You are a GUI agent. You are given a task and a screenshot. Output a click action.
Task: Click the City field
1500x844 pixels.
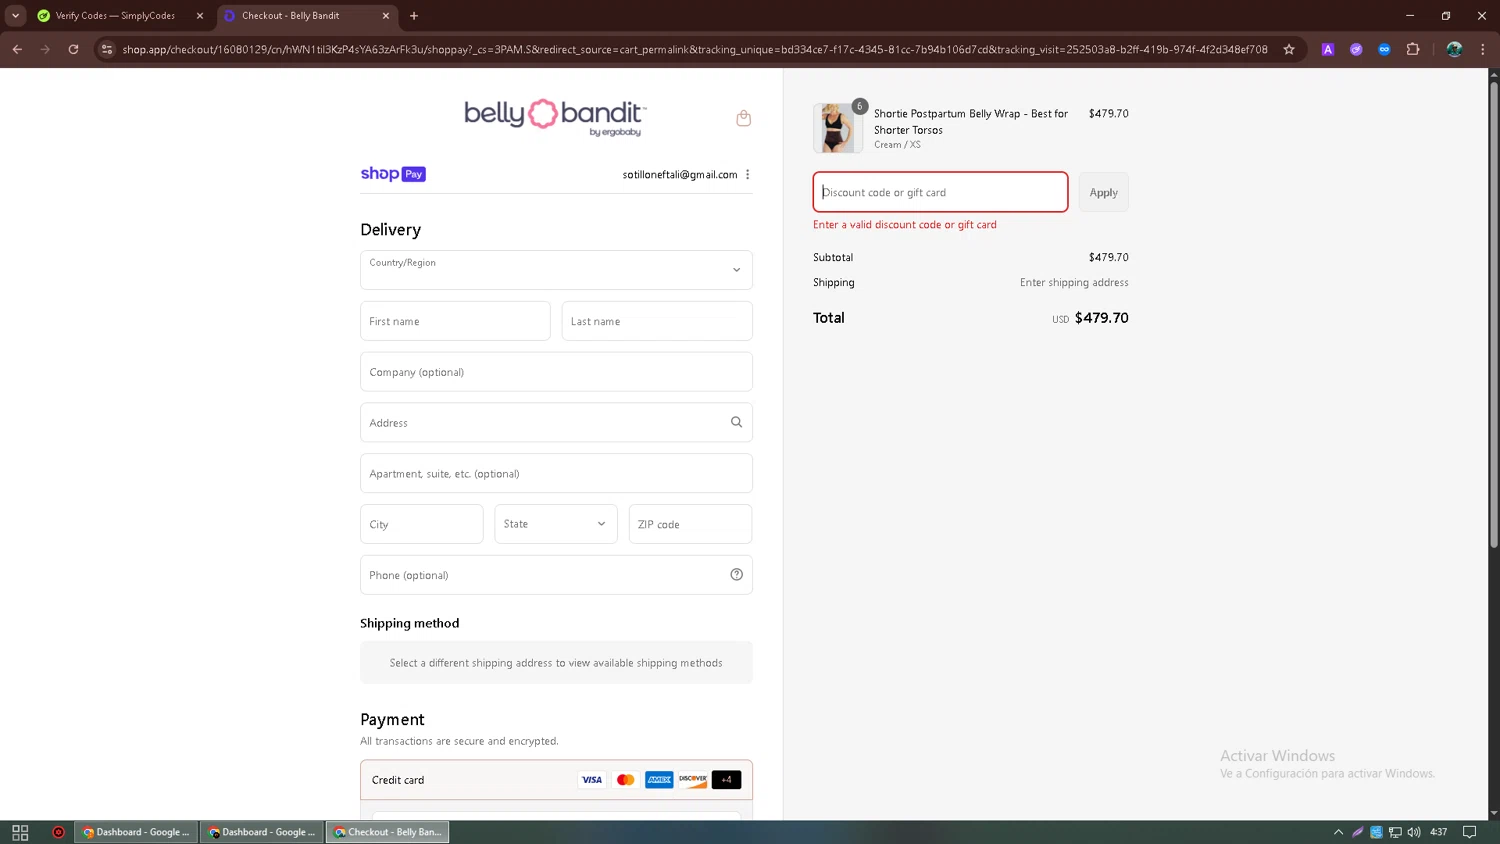422,524
